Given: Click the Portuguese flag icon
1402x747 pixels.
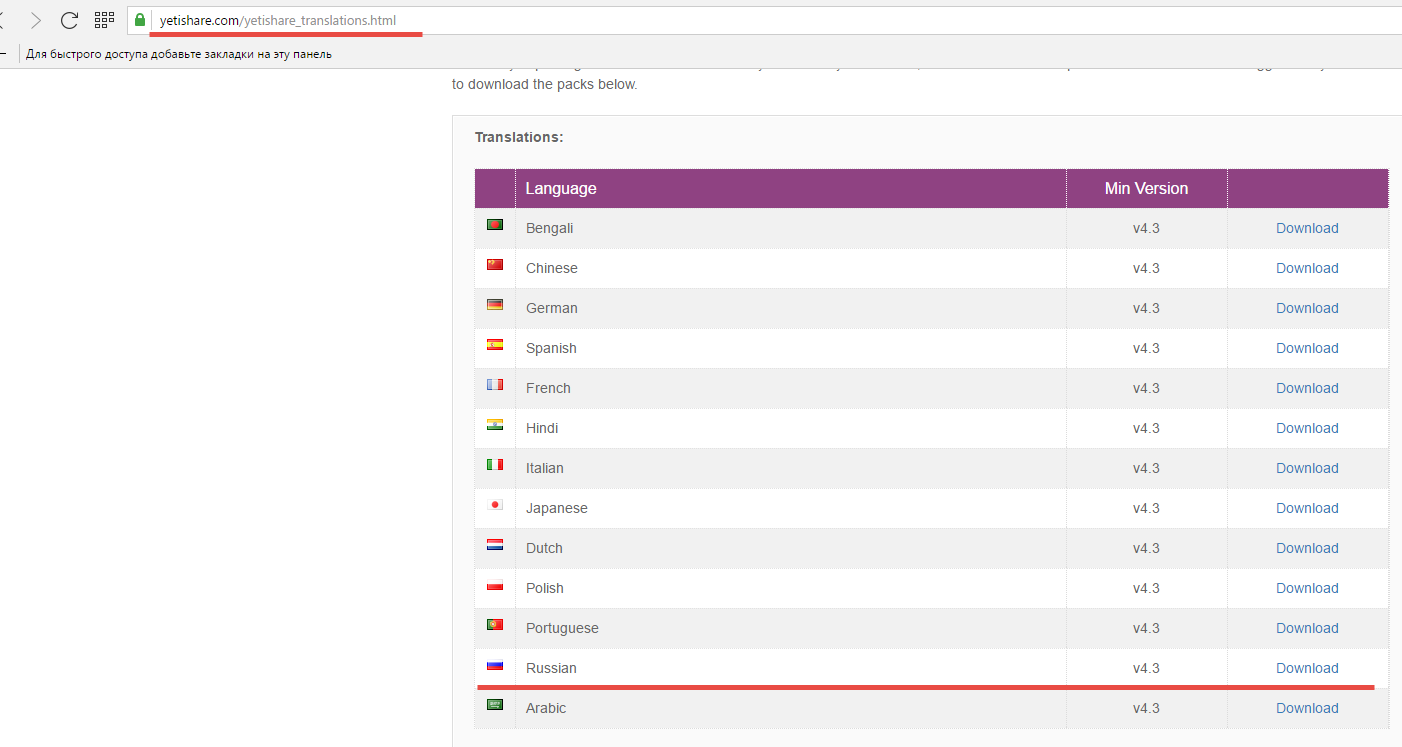Looking at the screenshot, I should pos(495,625).
